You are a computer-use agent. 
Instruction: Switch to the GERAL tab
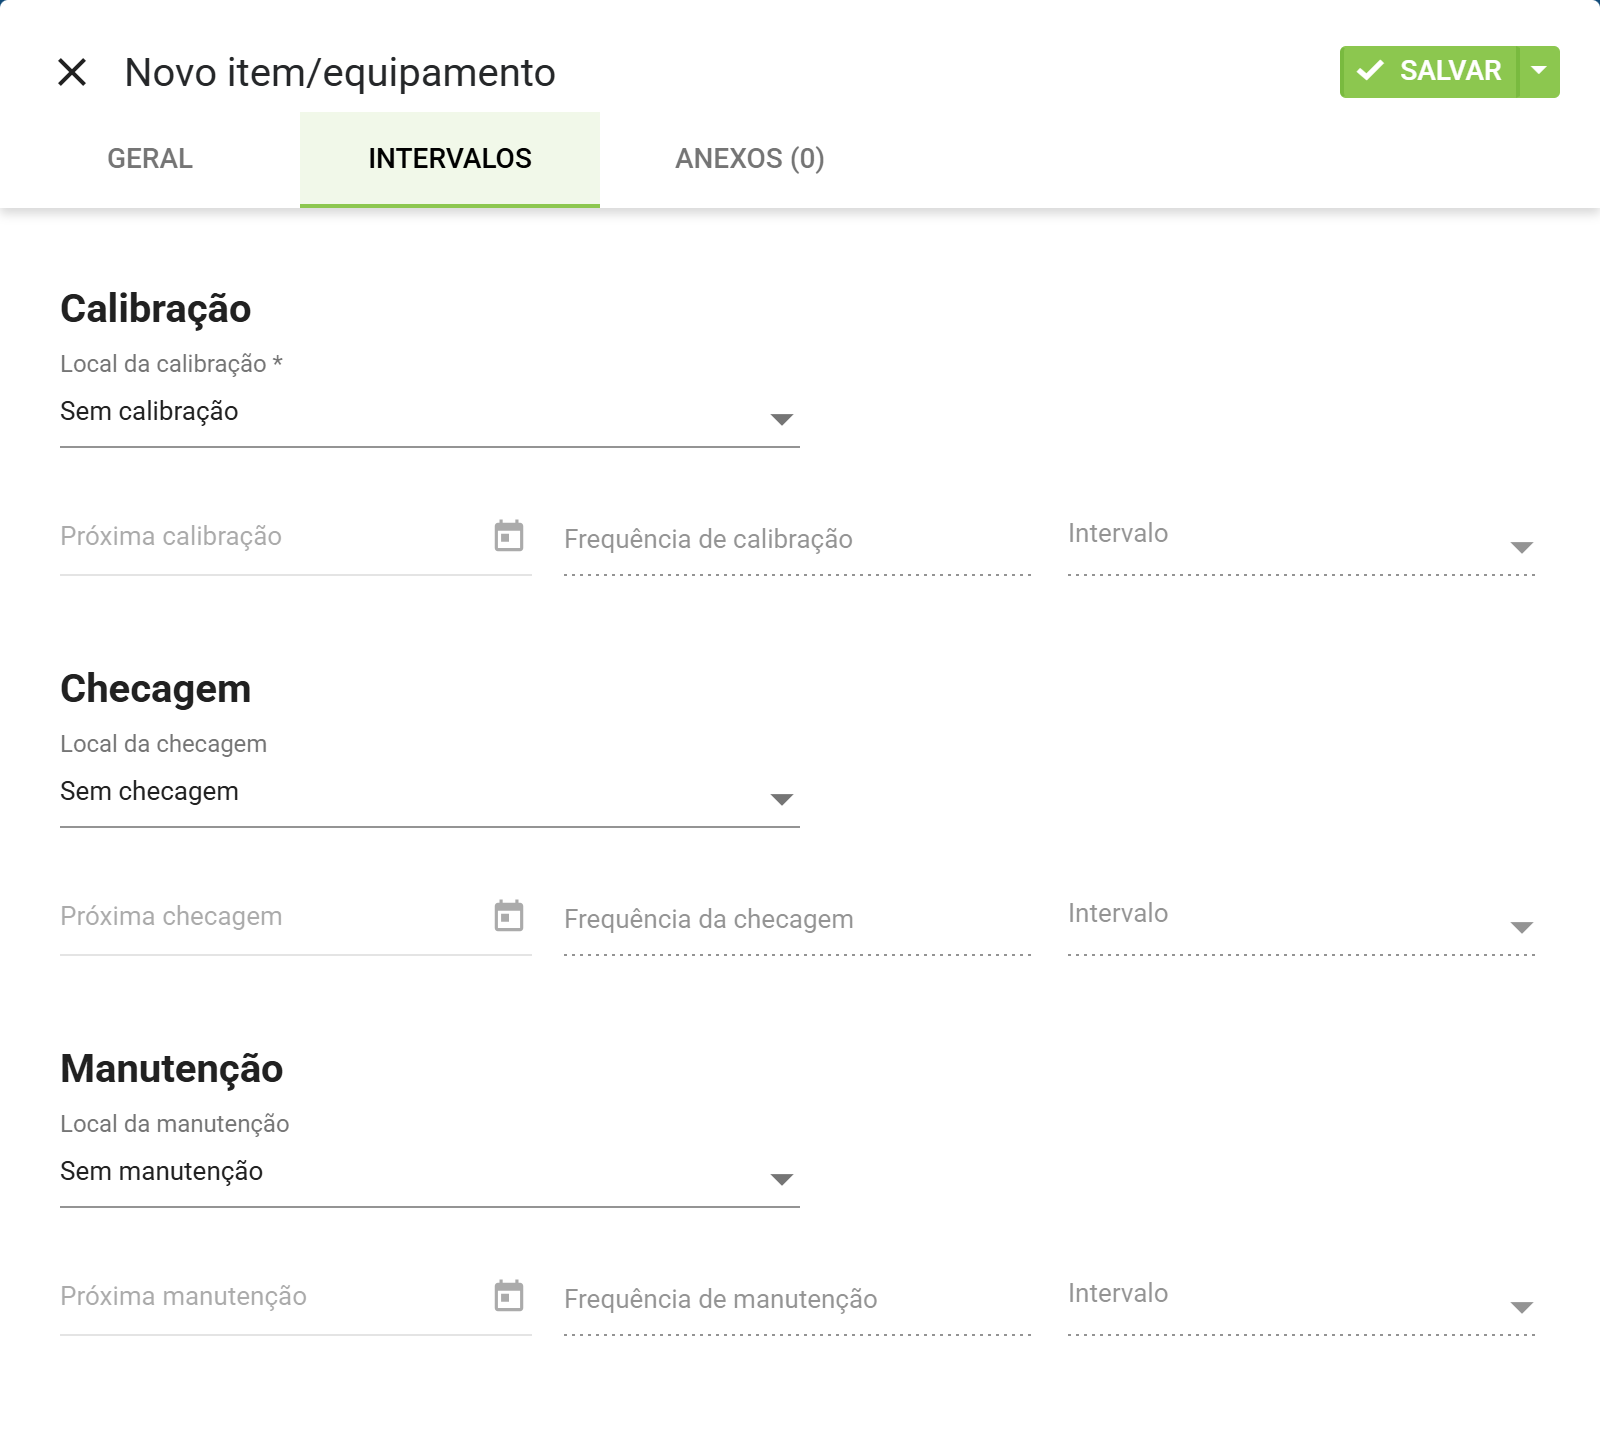coord(150,159)
